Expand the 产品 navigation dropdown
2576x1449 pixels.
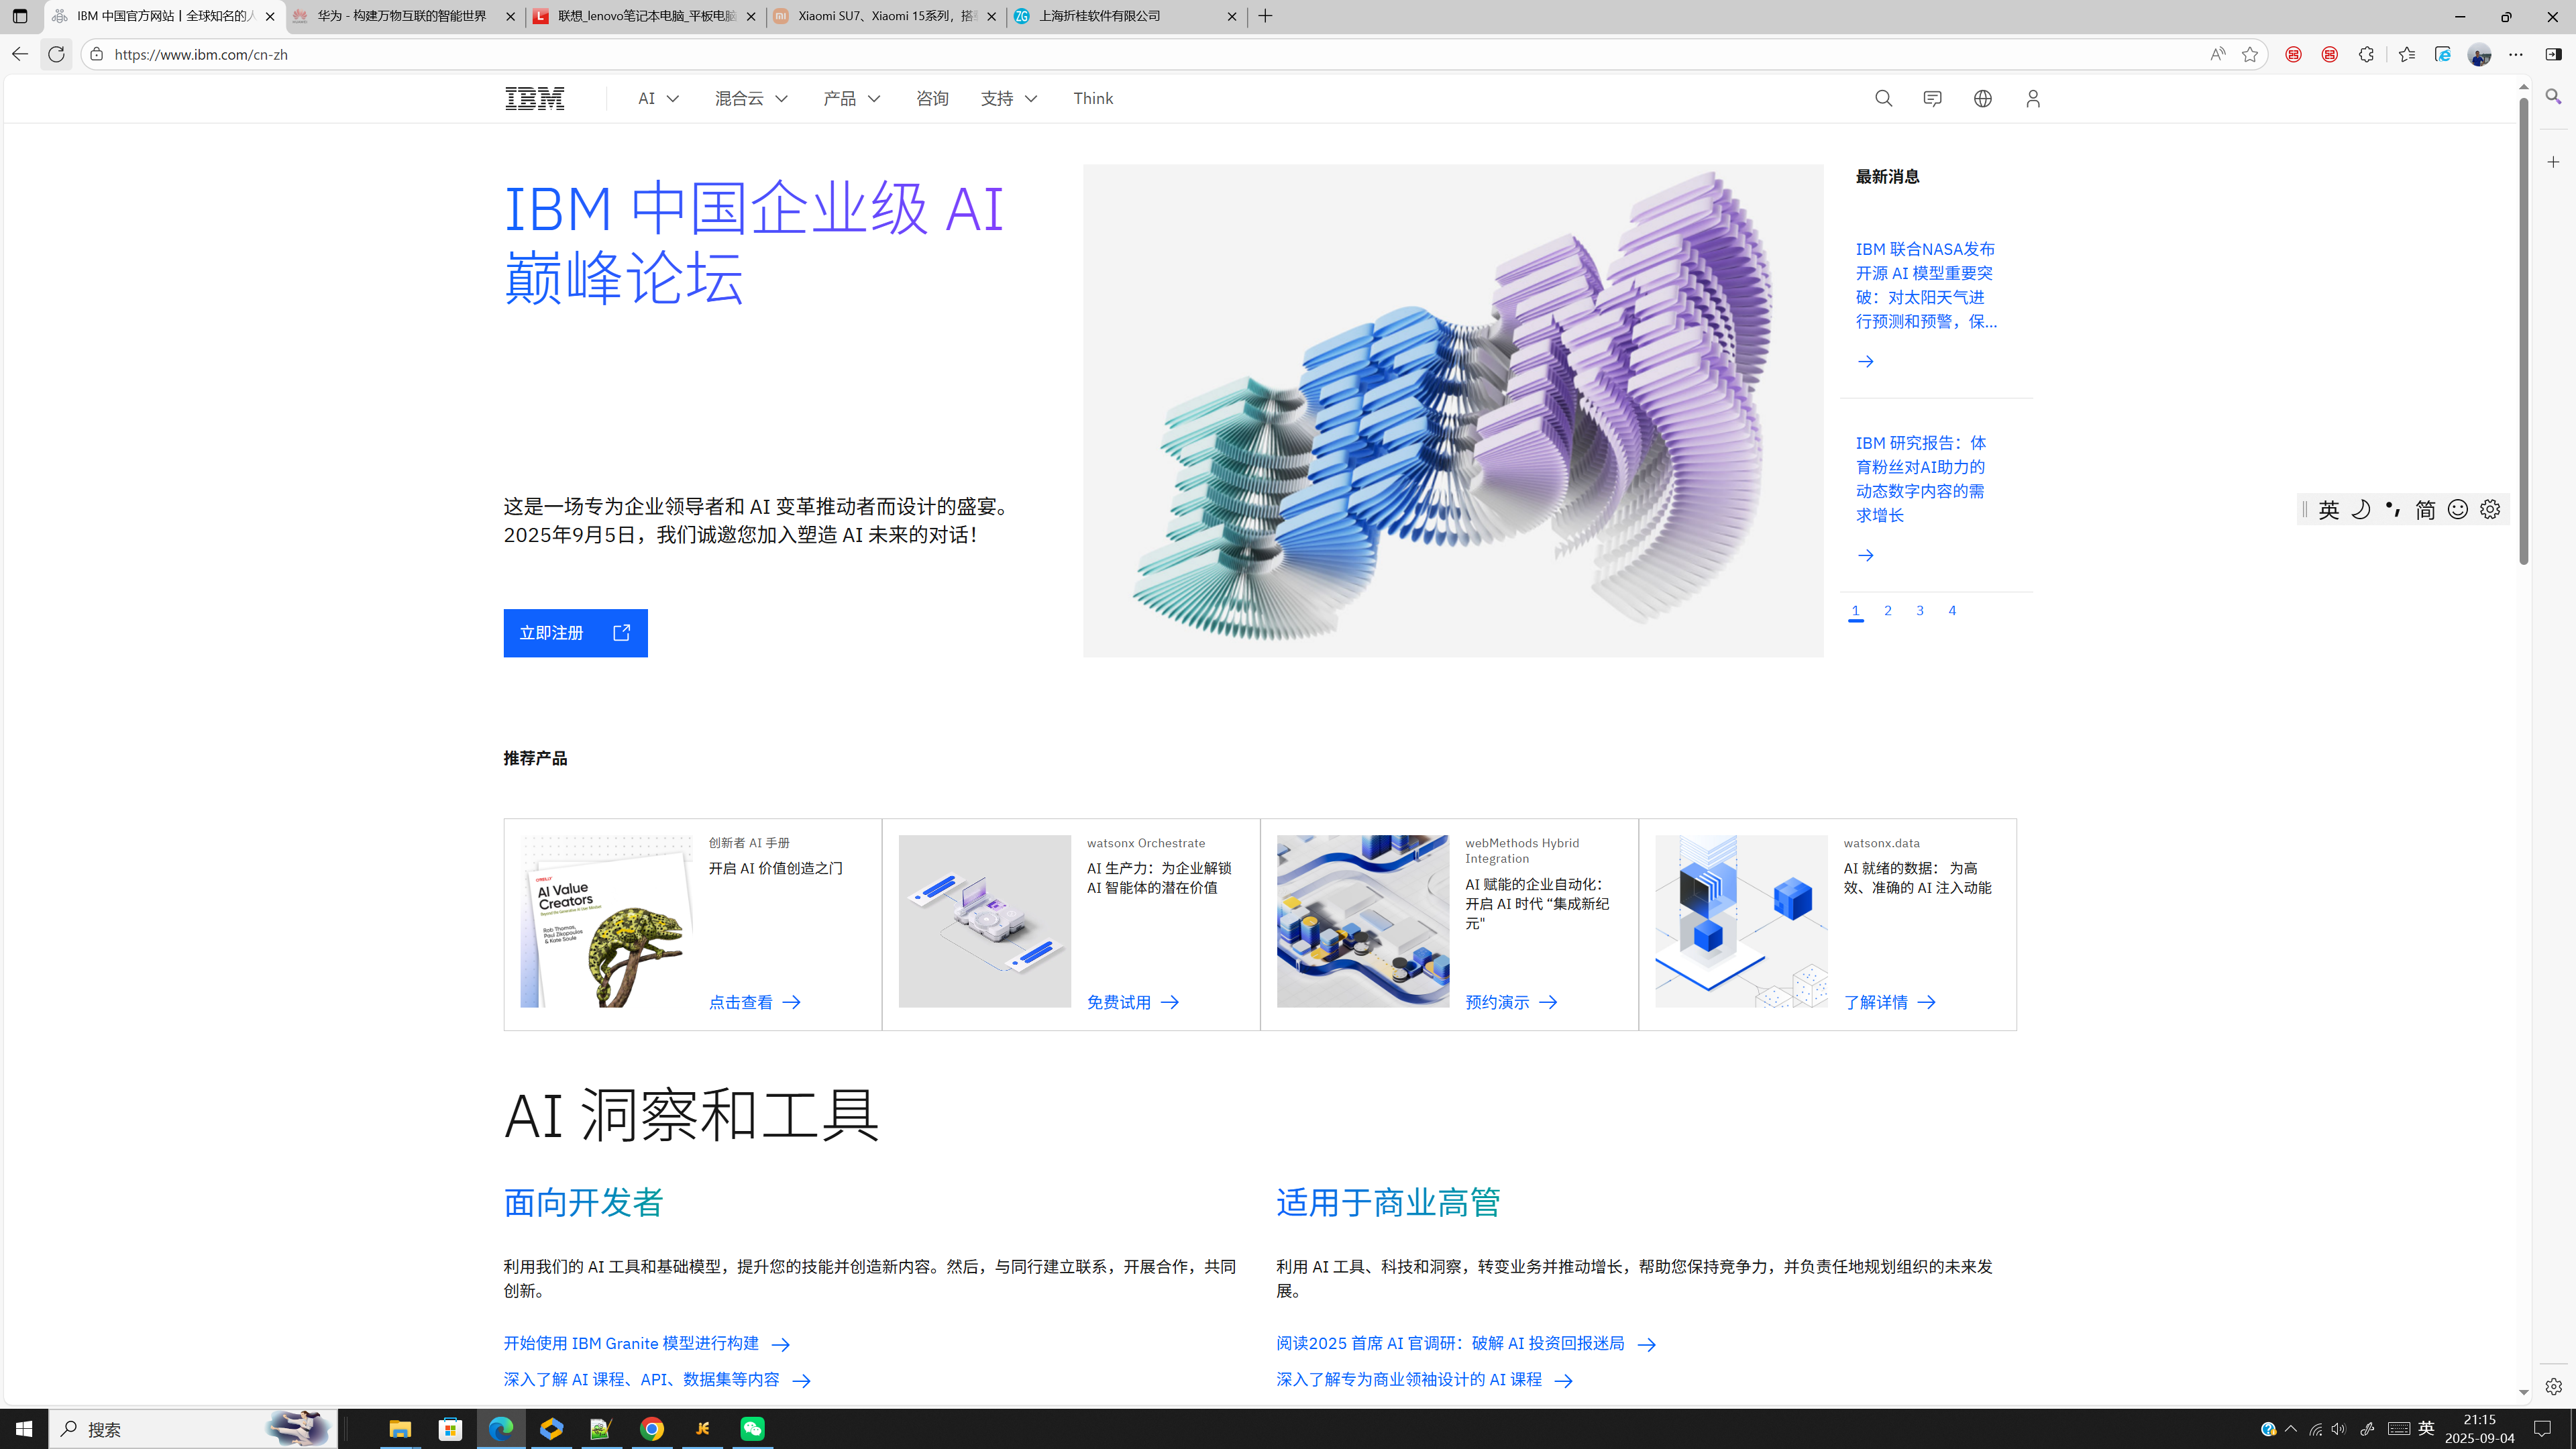point(851,98)
